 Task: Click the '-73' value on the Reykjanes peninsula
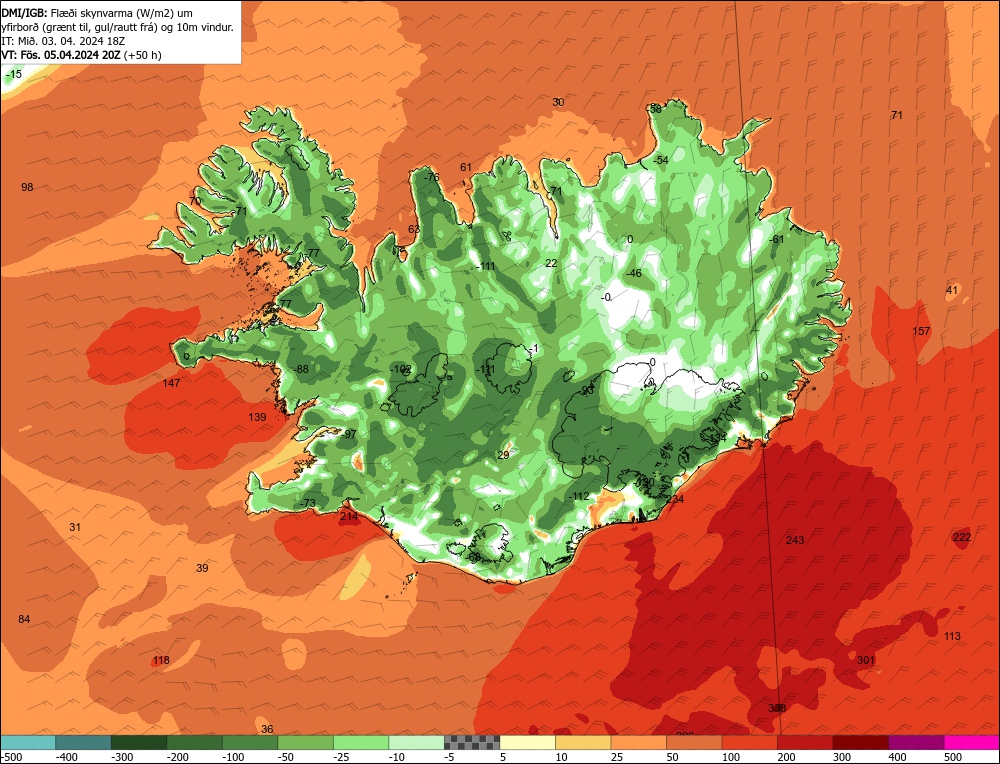point(307,503)
